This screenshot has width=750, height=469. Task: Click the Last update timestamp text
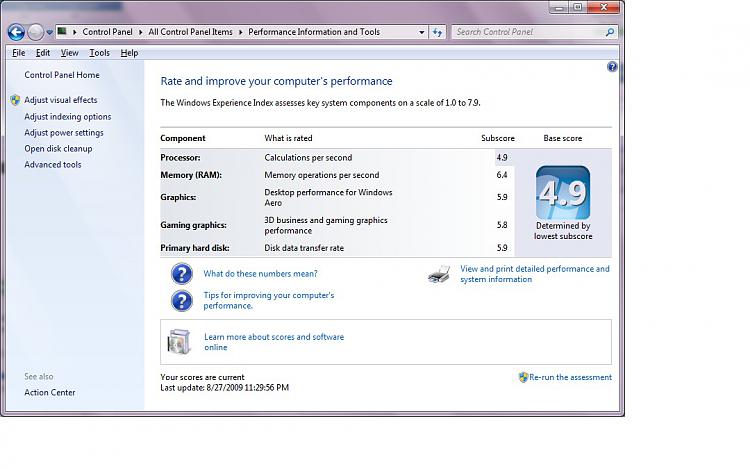(224, 387)
